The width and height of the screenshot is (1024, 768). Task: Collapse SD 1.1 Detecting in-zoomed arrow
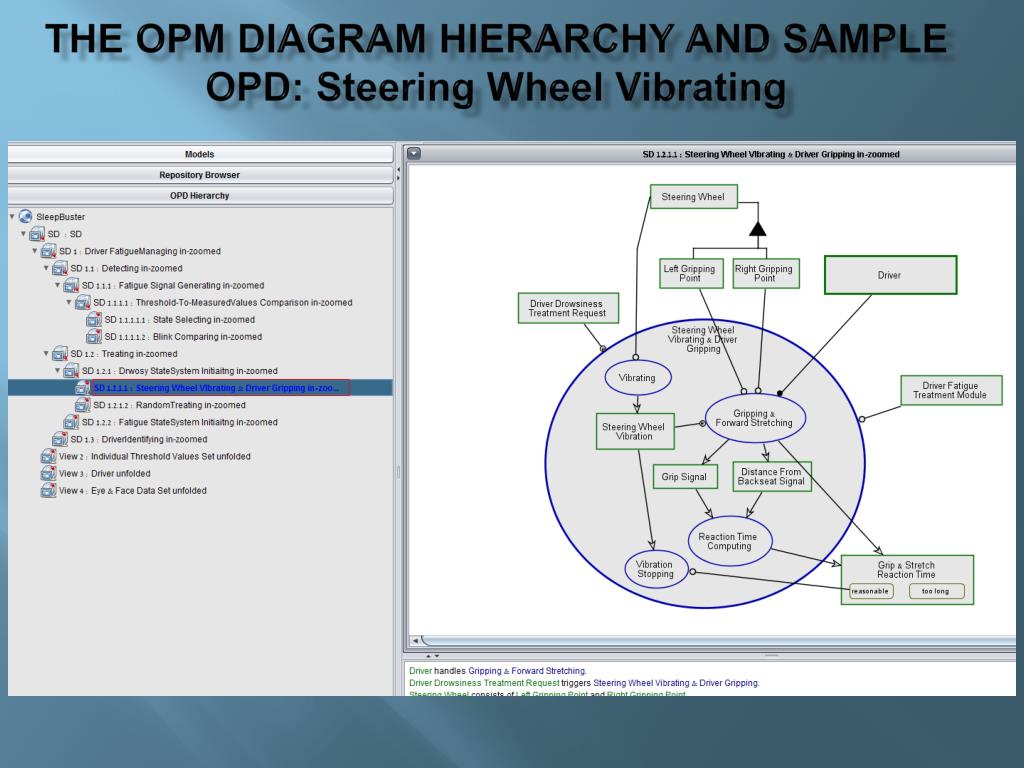click(46, 268)
